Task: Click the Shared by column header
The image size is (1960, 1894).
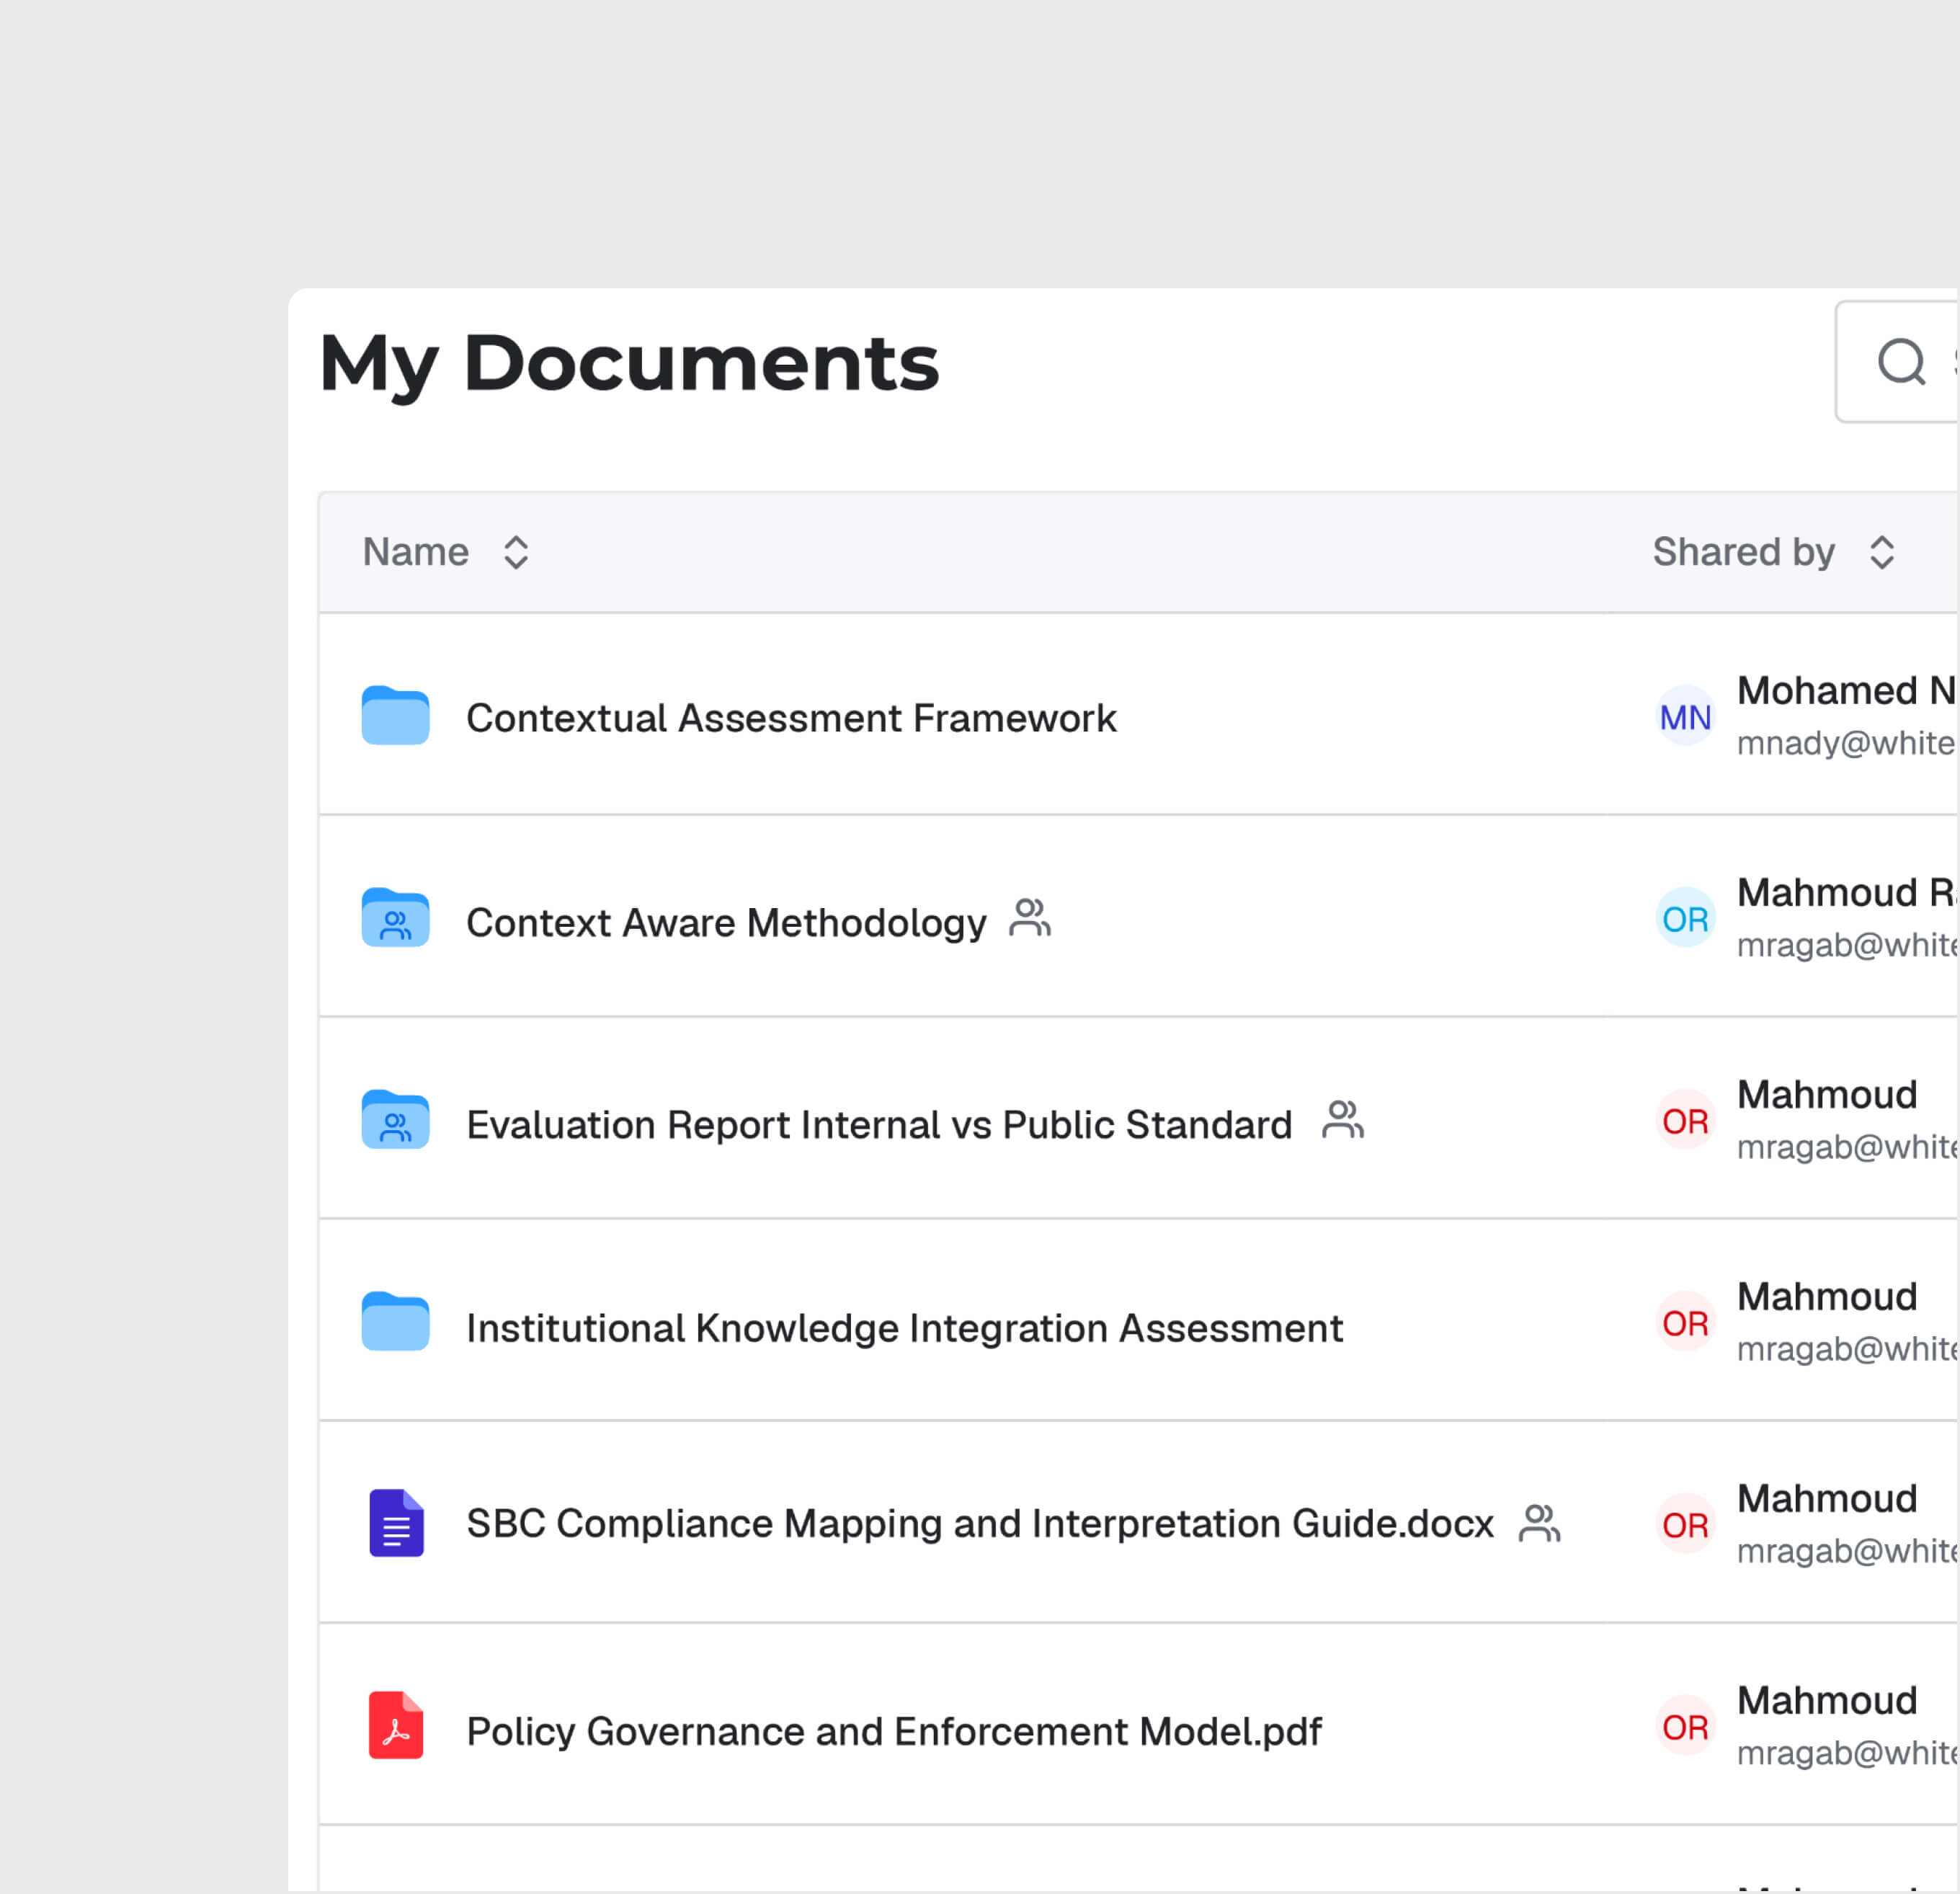Action: pyautogui.click(x=1744, y=552)
